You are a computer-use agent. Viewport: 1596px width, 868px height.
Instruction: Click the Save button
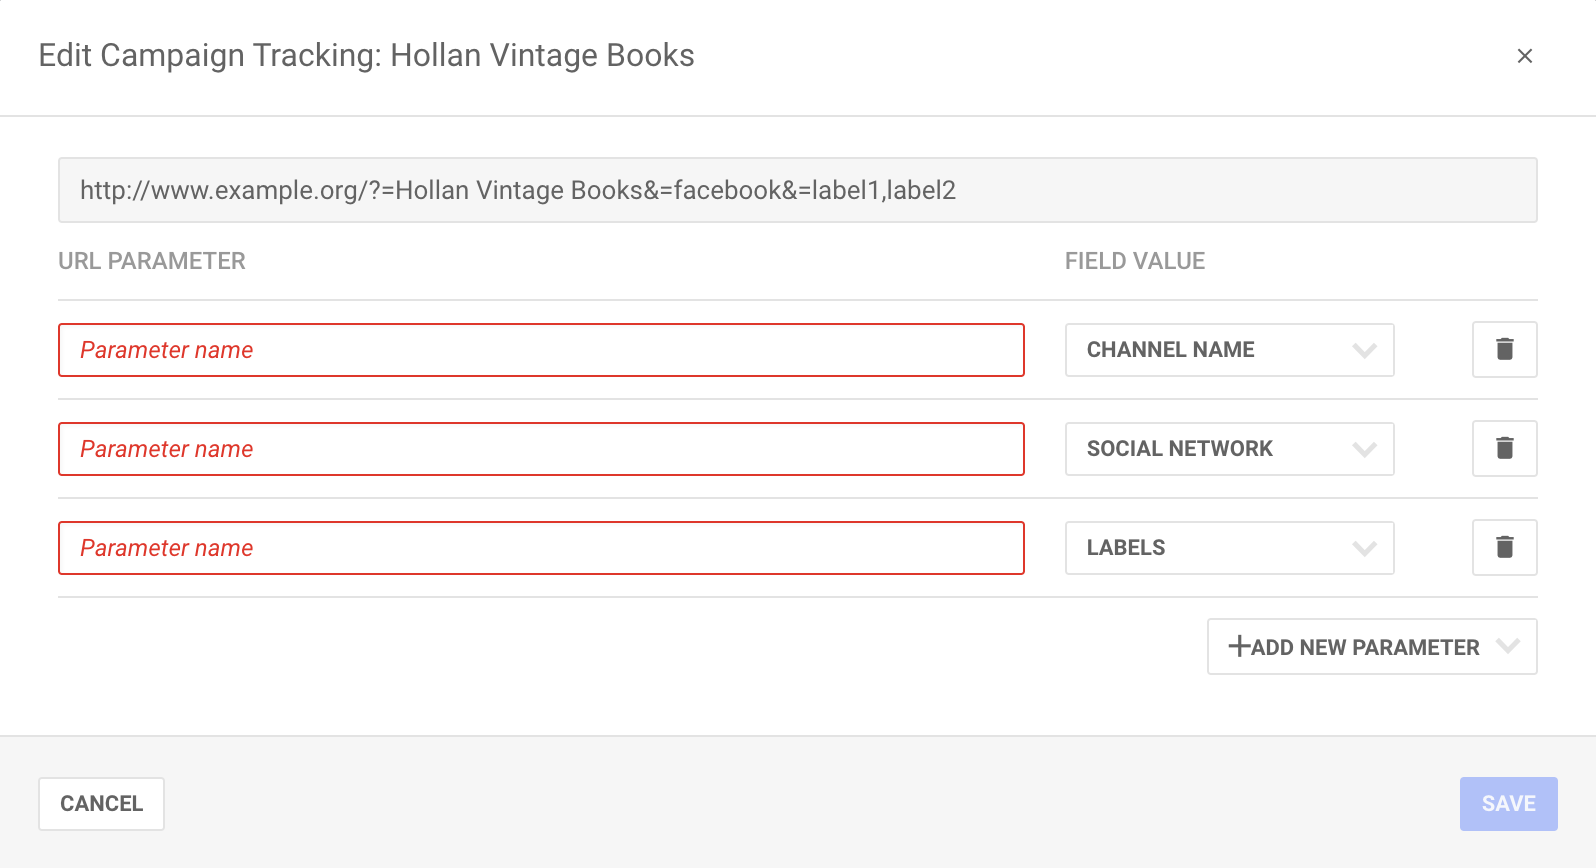(1508, 804)
